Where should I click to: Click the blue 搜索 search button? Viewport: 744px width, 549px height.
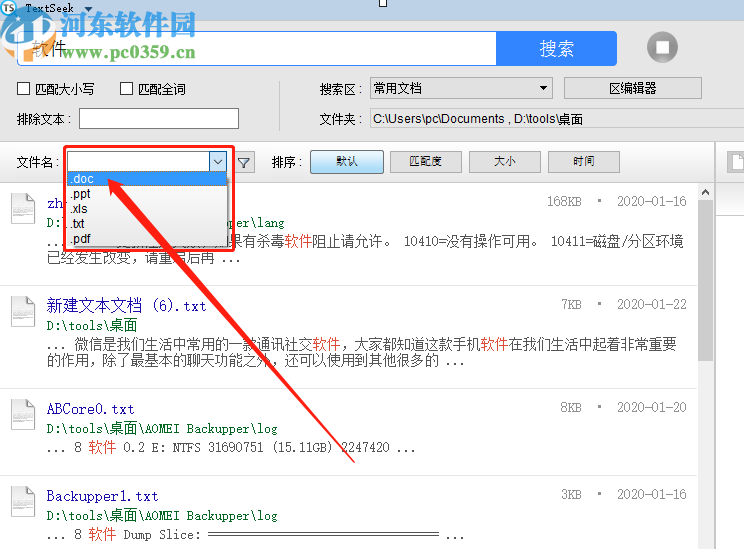[556, 48]
